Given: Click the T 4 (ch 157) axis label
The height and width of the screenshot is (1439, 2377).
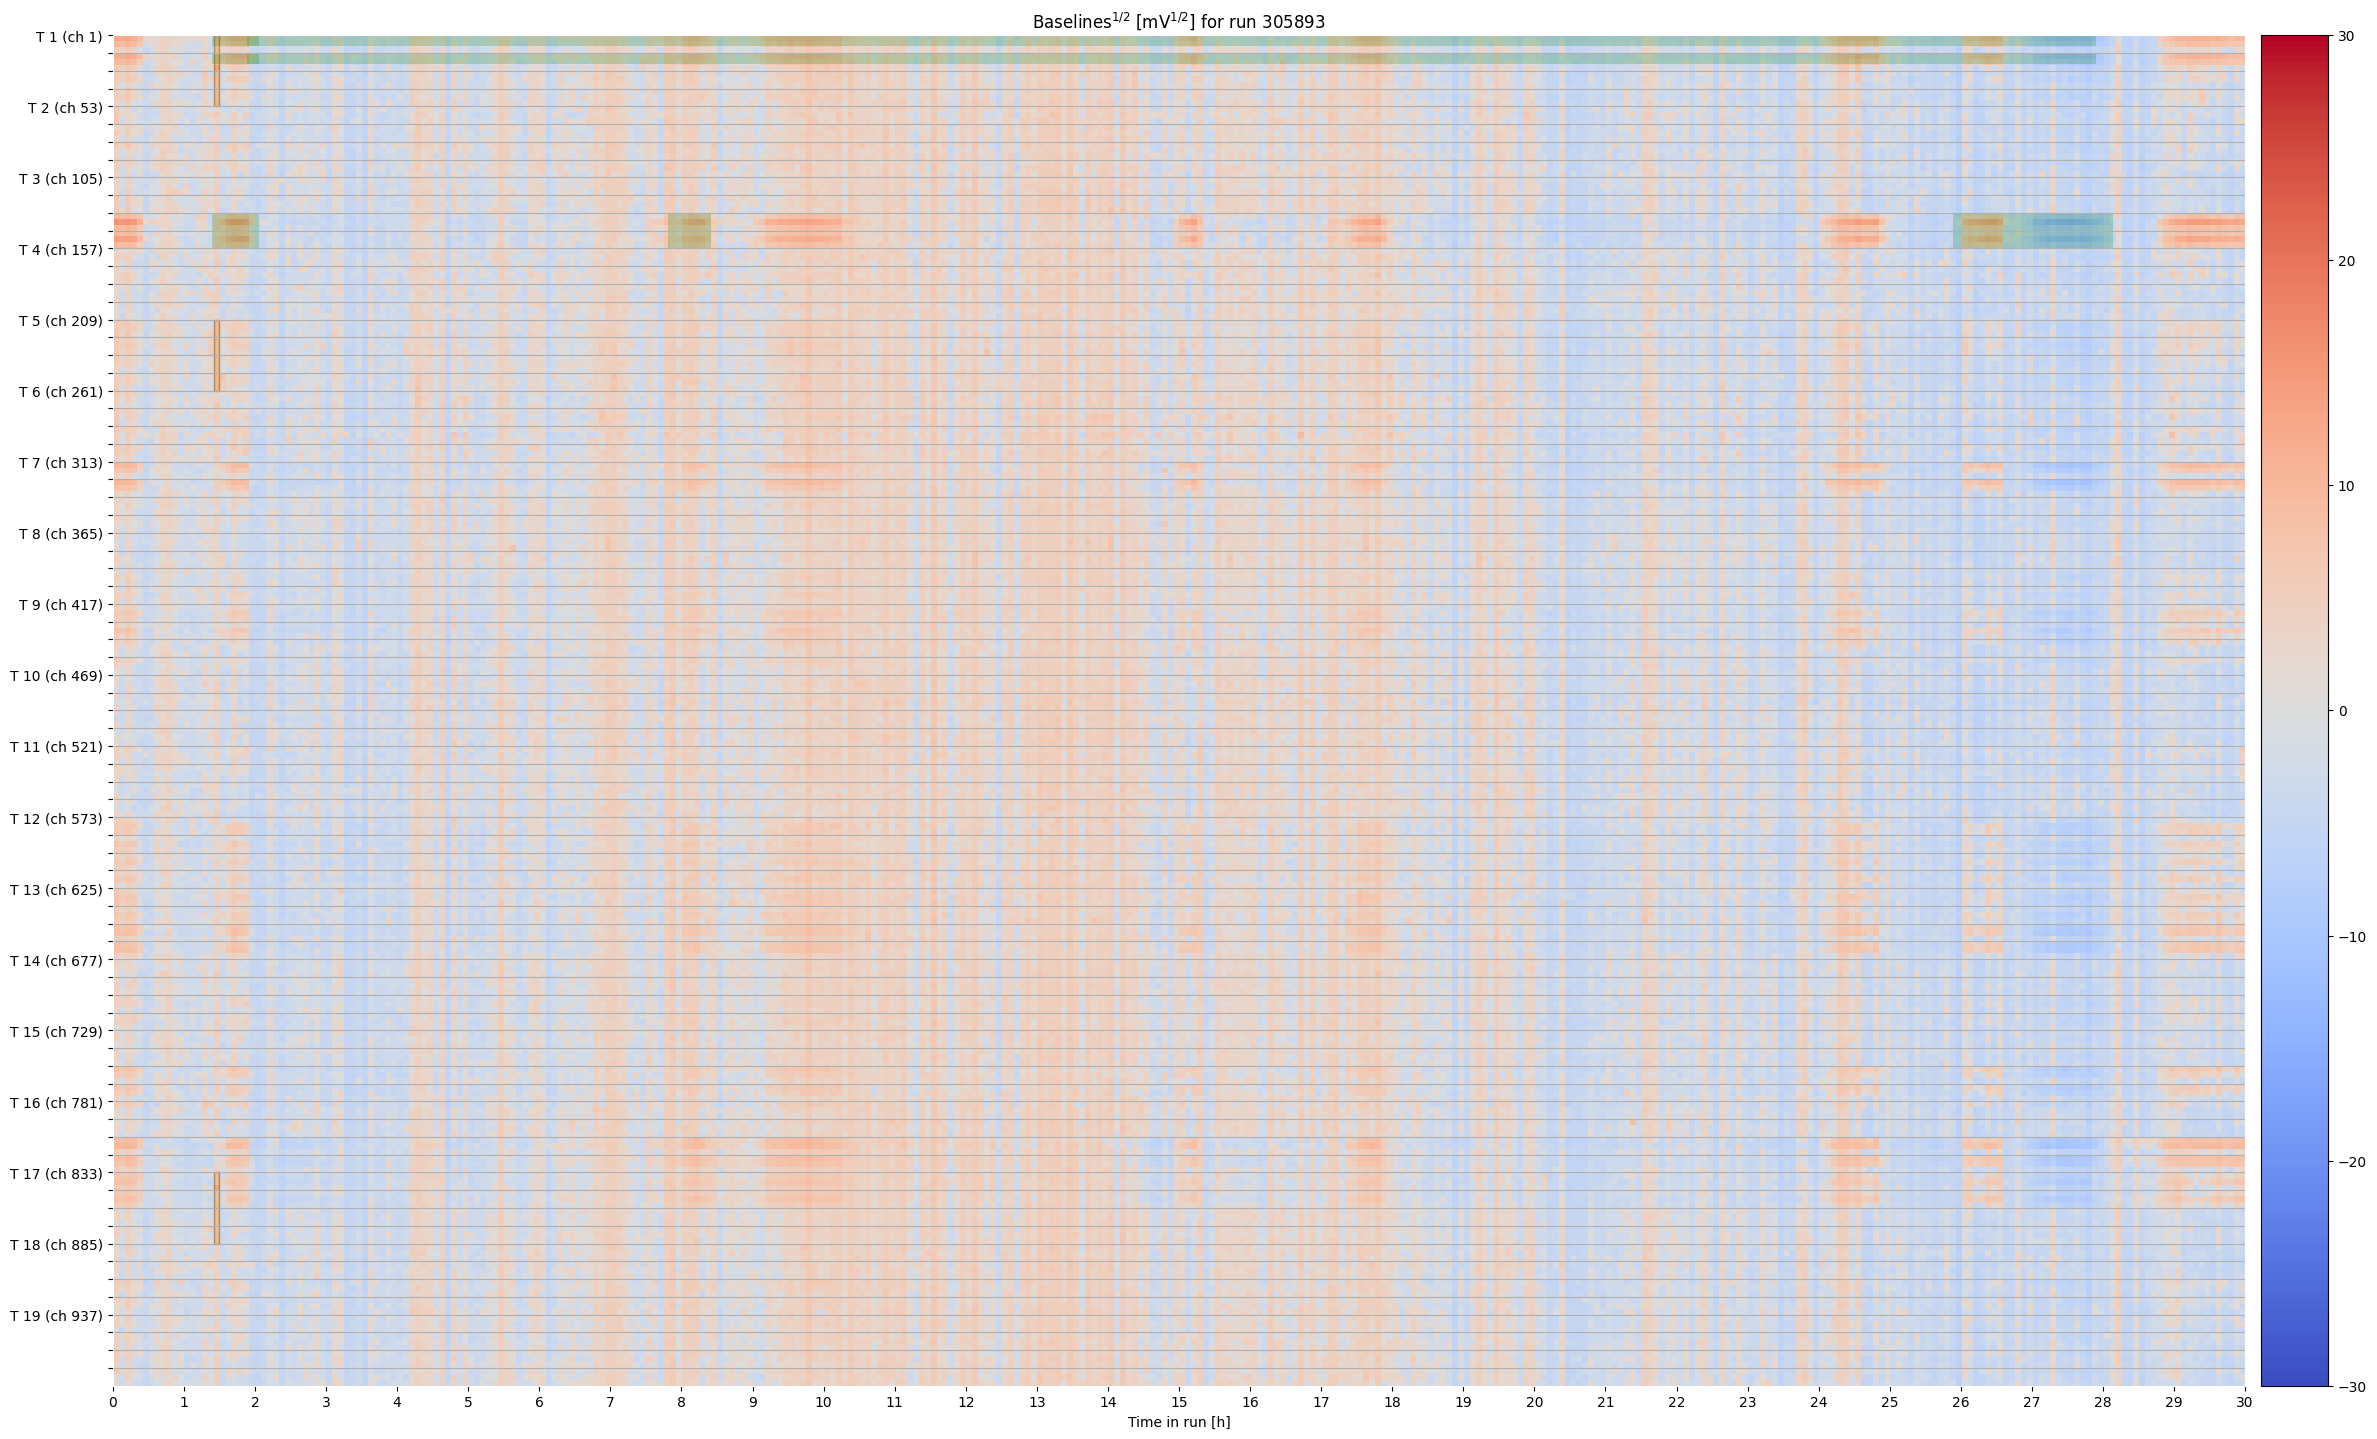Looking at the screenshot, I should coord(60,249).
